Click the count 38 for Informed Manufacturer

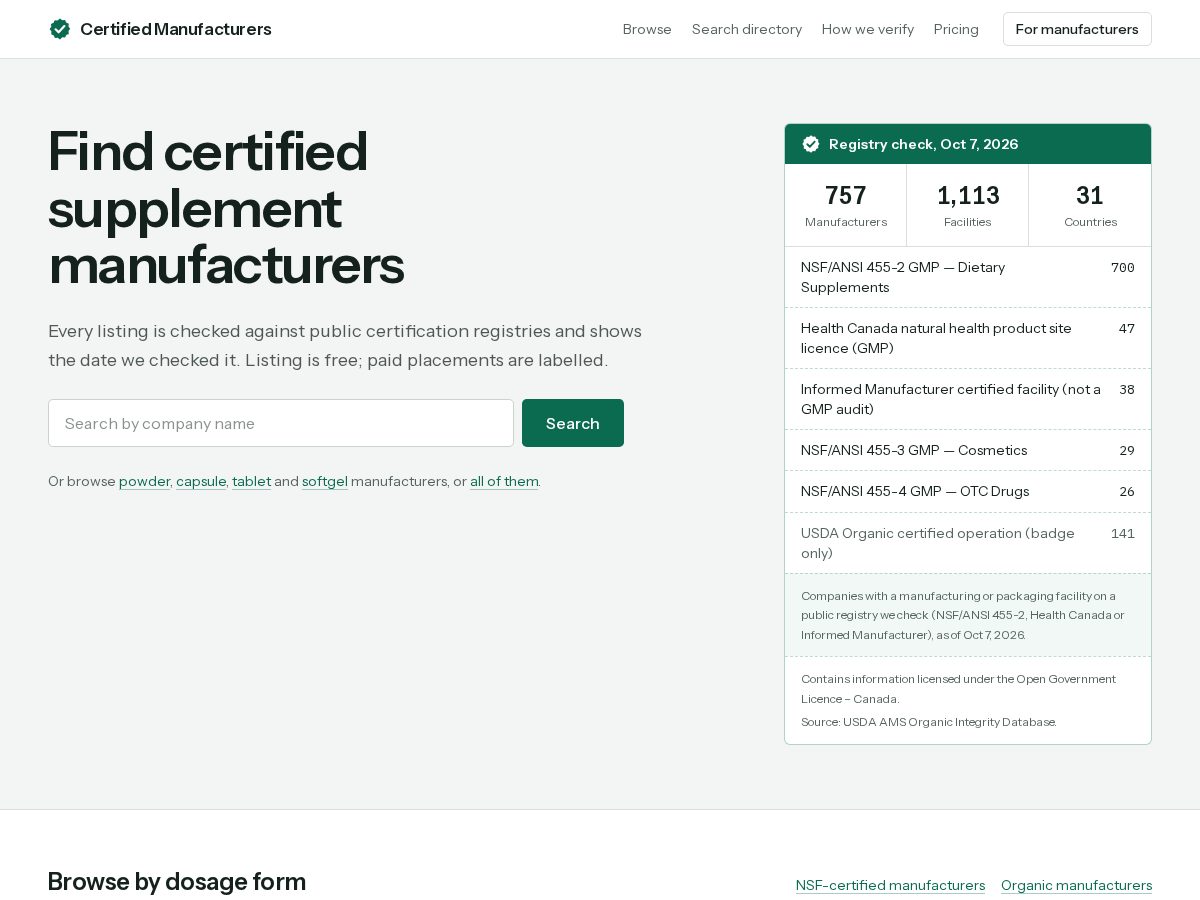1126,389
